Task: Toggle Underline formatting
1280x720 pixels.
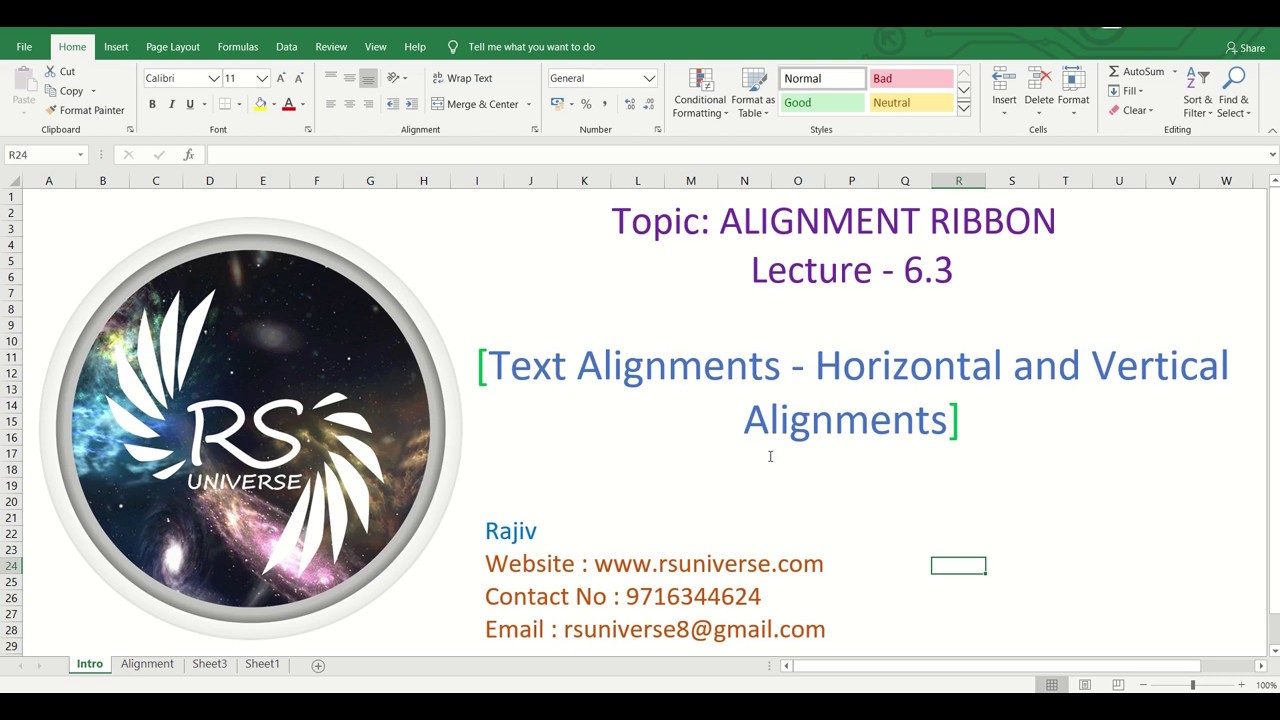Action: (x=189, y=104)
